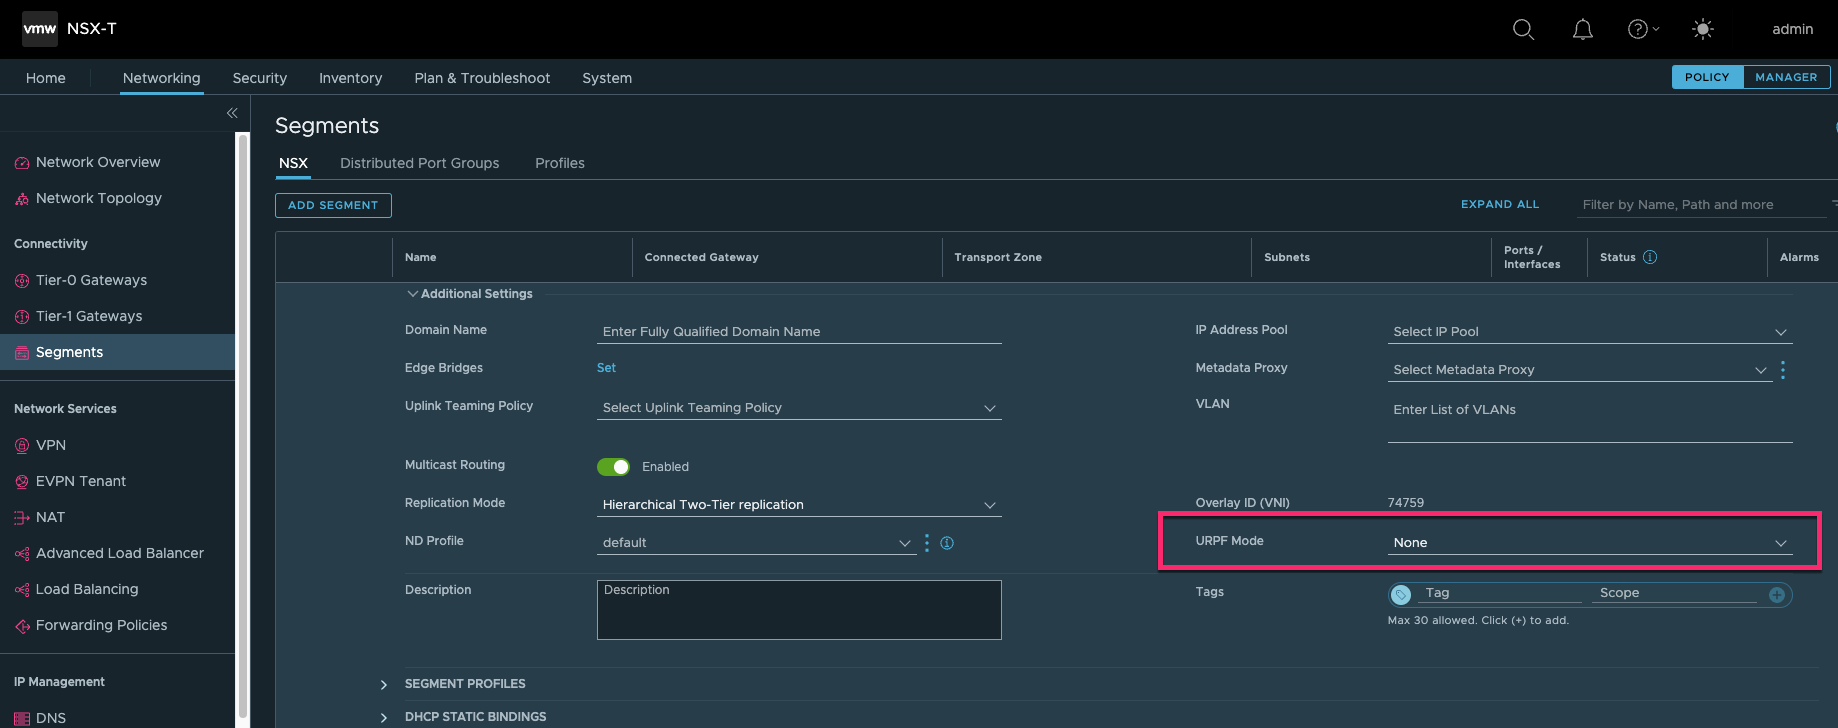1838x728 pixels.
Task: Open Forwarding Policies page
Action: point(101,626)
